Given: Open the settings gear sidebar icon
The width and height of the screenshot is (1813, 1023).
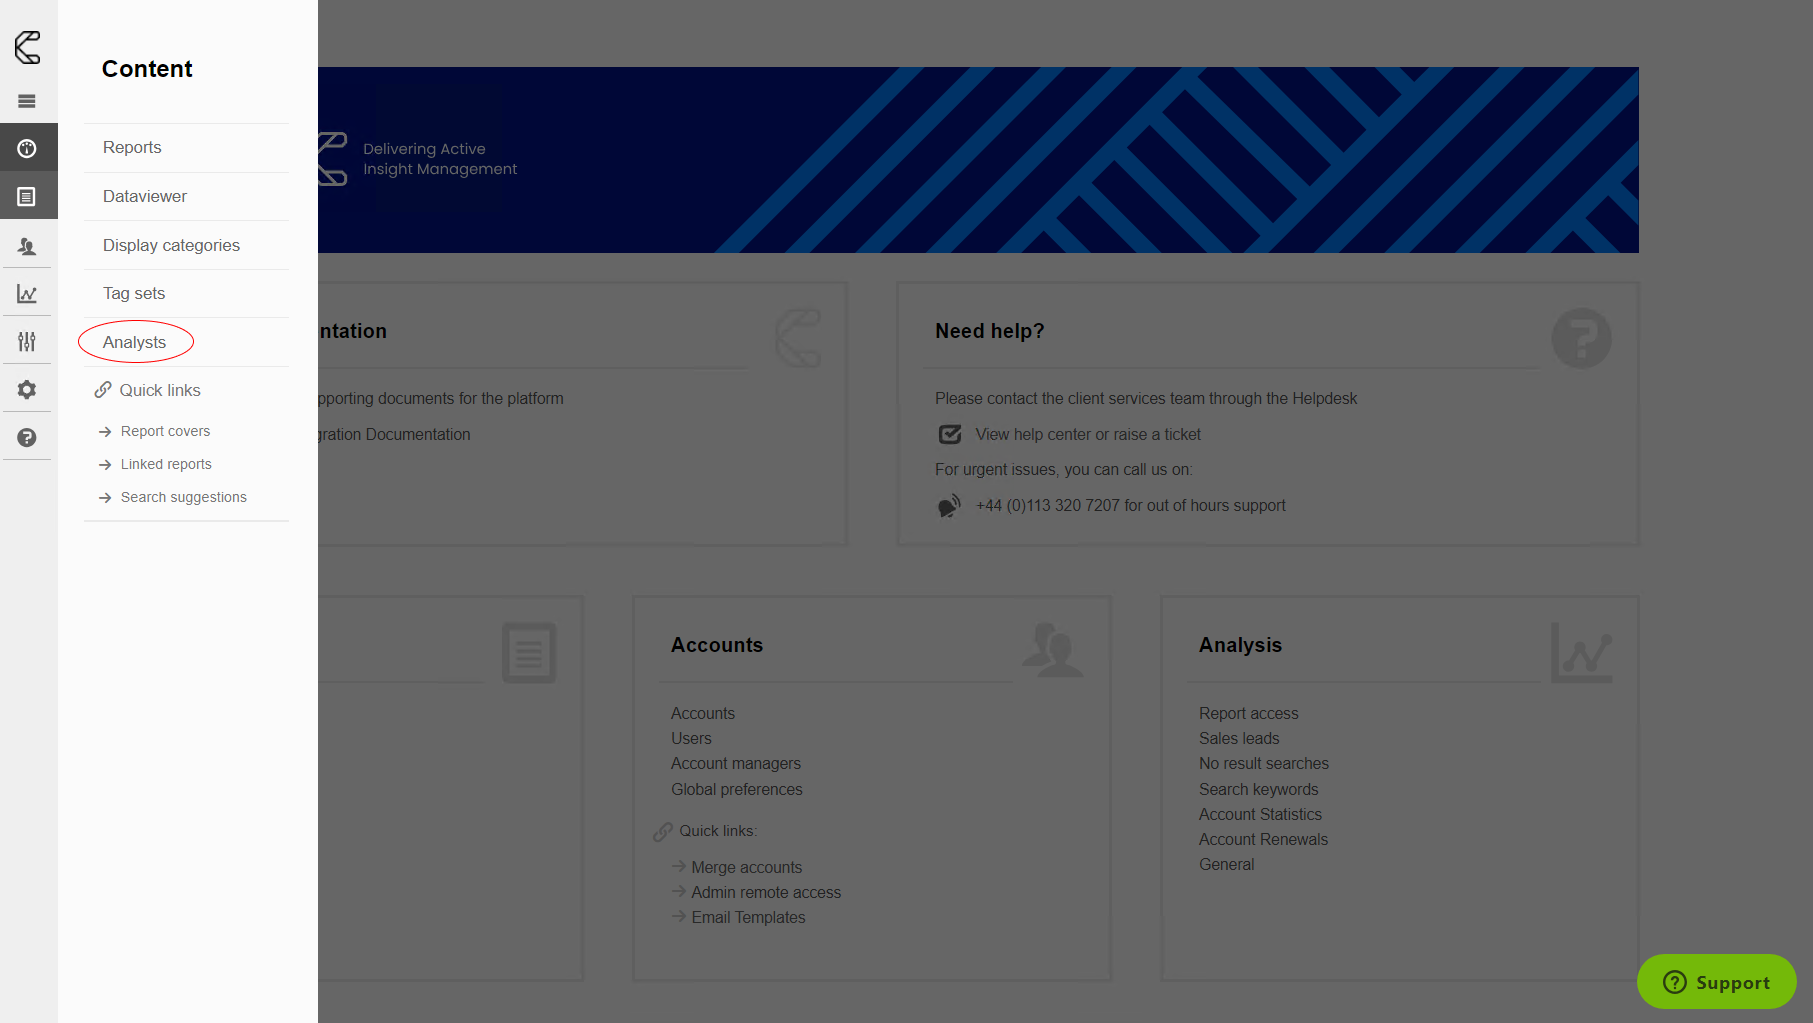Looking at the screenshot, I should pos(27,390).
